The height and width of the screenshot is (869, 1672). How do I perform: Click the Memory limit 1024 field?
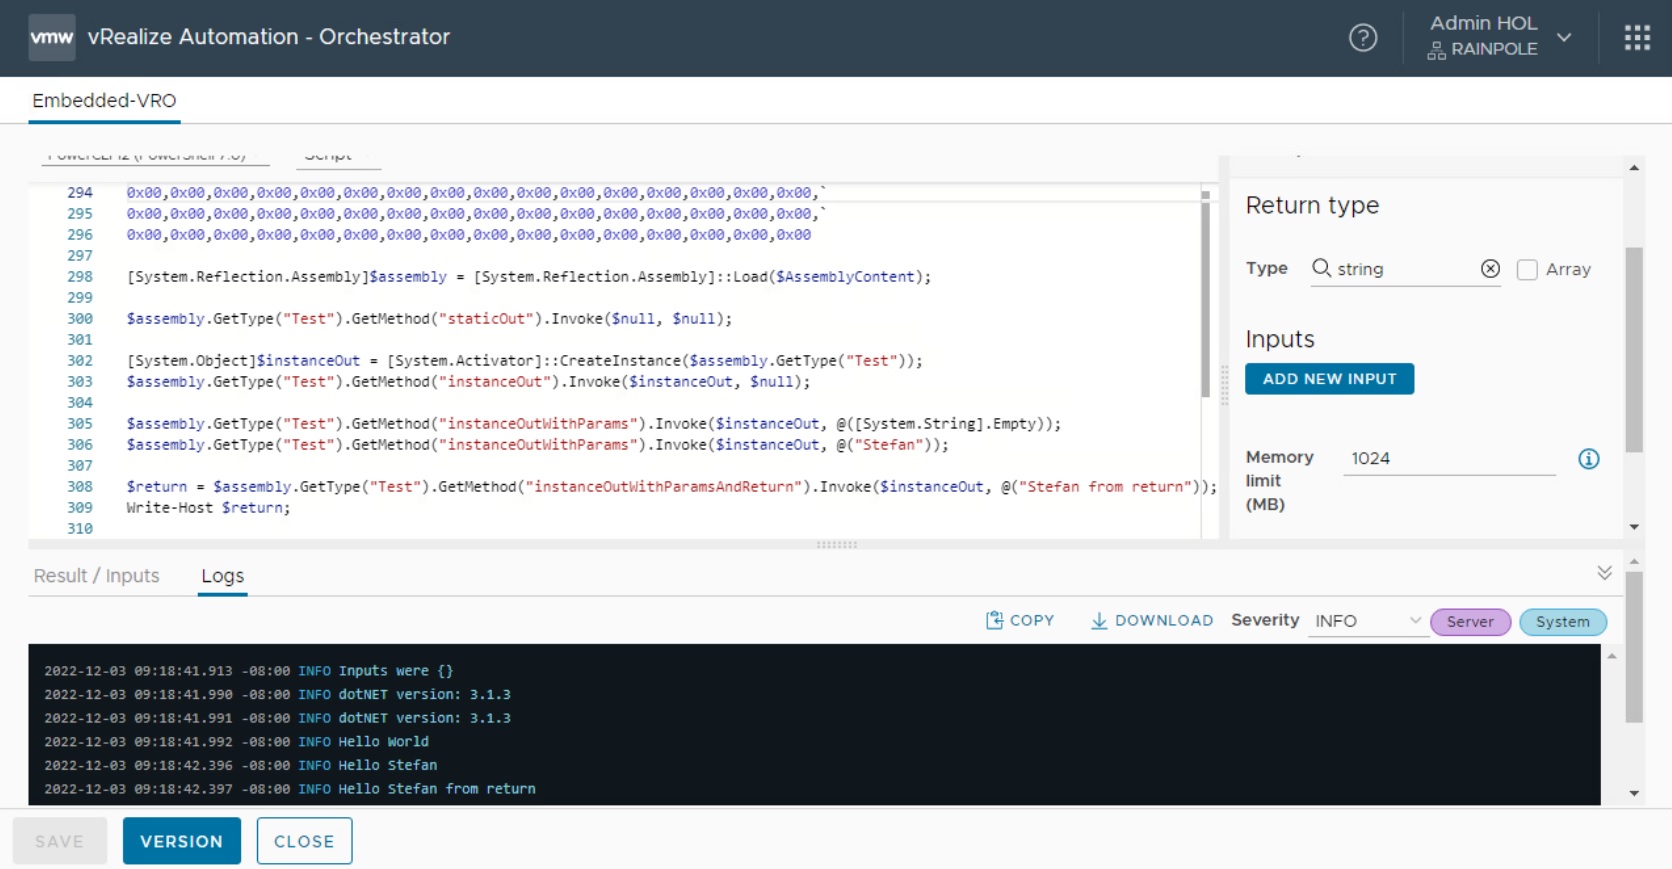(1449, 459)
